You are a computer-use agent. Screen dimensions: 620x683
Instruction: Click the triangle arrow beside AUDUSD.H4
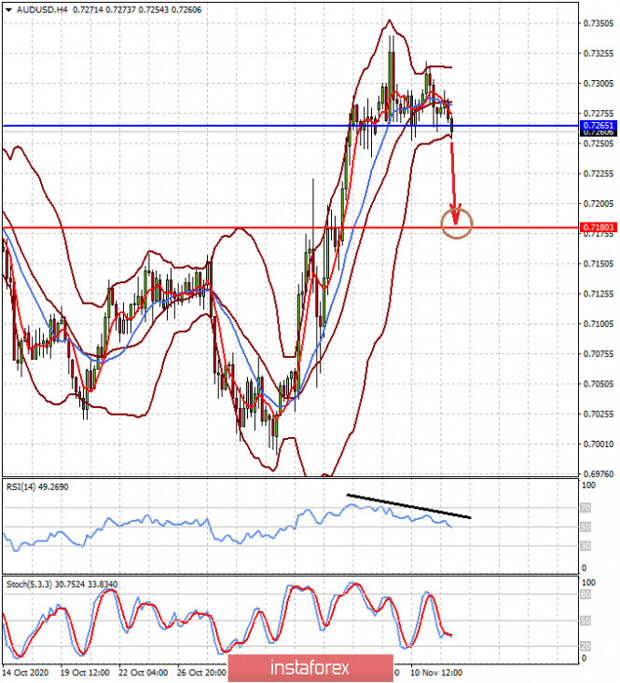[x=8, y=7]
